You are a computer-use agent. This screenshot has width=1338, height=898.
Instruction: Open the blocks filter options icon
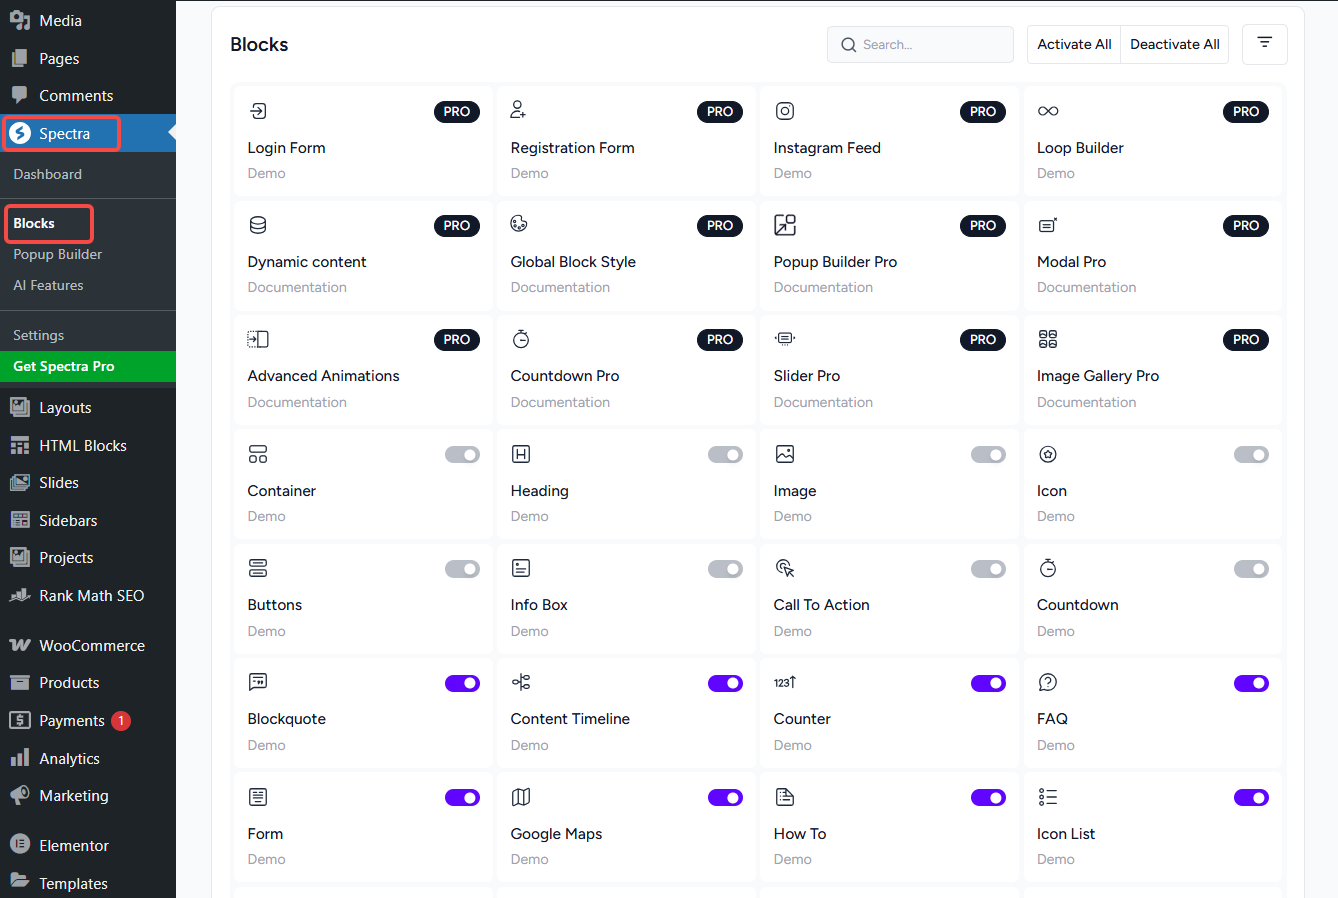click(x=1264, y=44)
